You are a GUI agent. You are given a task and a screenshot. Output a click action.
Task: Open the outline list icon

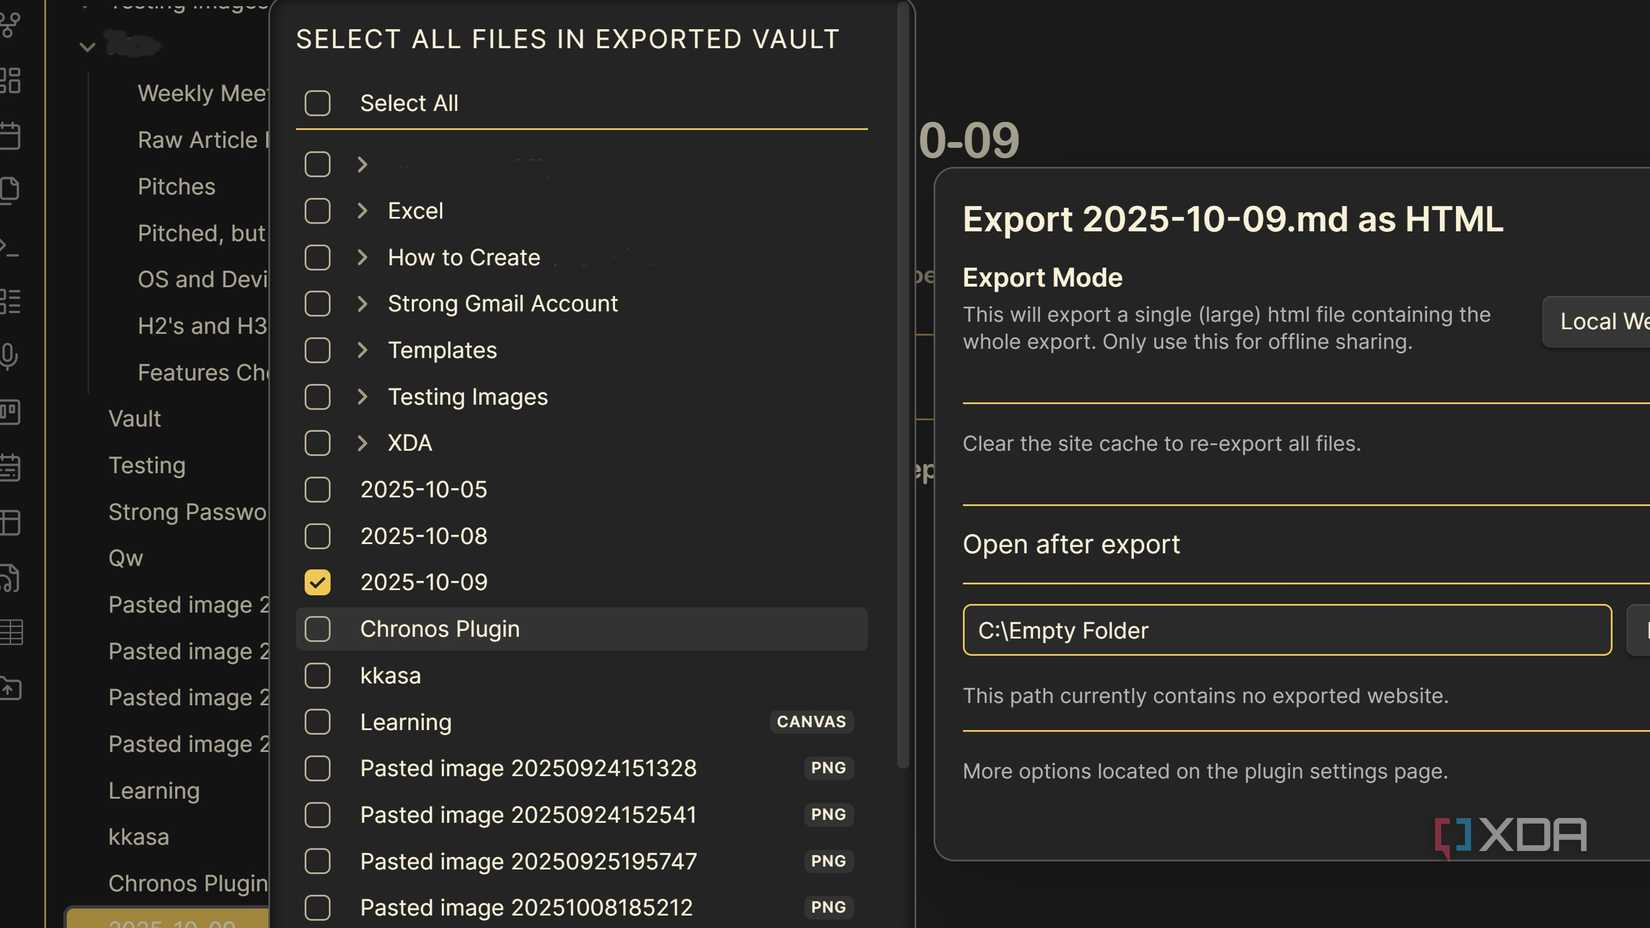(x=12, y=301)
